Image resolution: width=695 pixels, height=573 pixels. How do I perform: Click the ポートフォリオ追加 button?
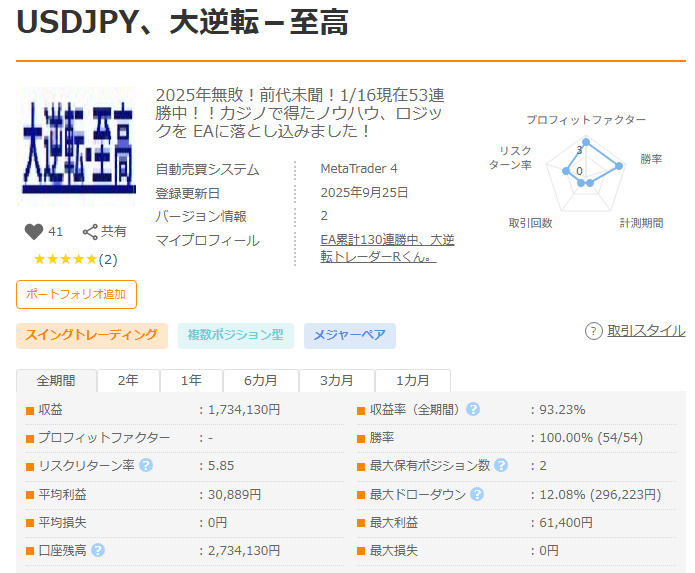coord(76,294)
